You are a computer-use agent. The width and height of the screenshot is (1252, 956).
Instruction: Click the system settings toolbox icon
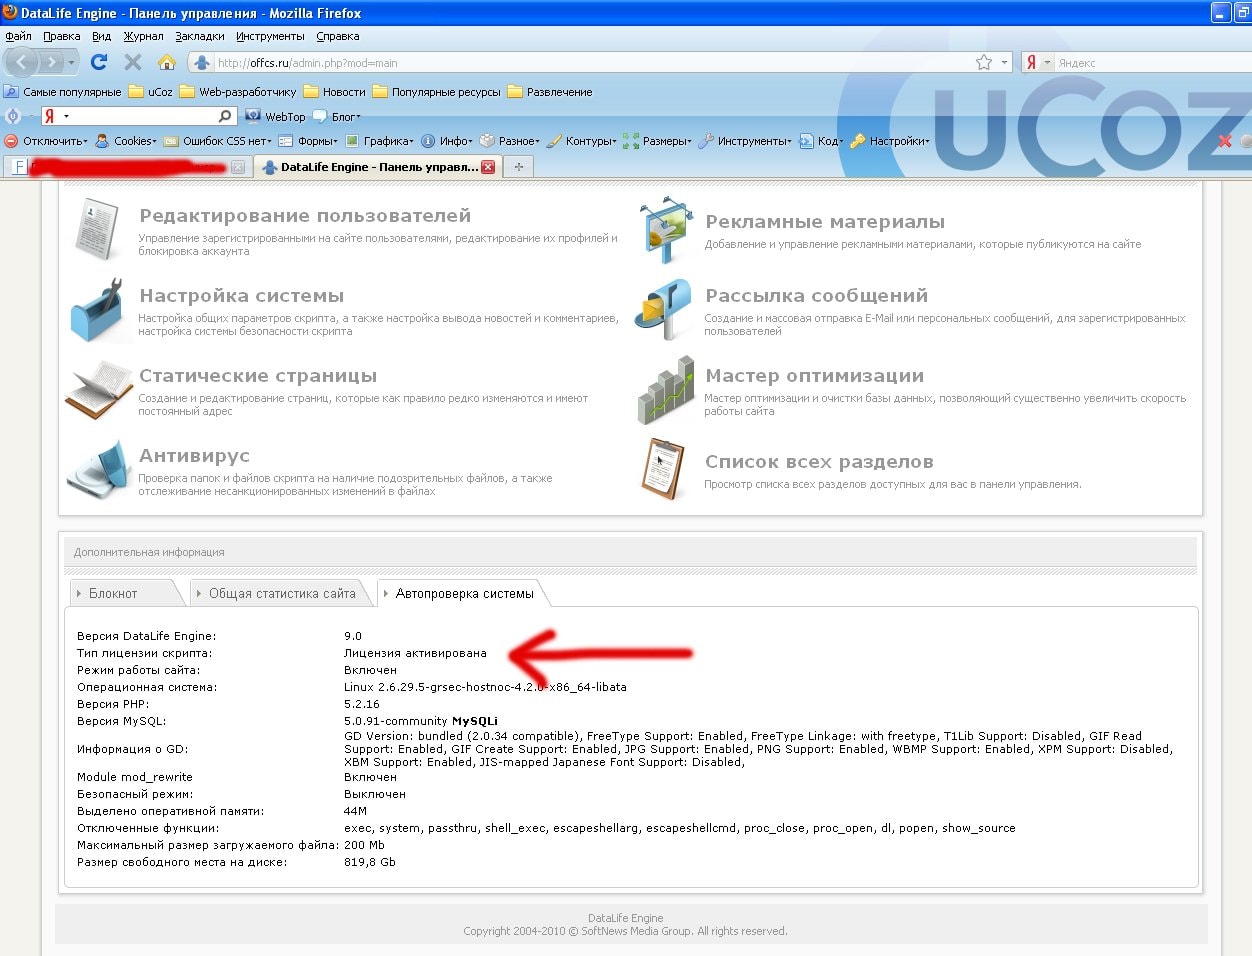coord(96,309)
